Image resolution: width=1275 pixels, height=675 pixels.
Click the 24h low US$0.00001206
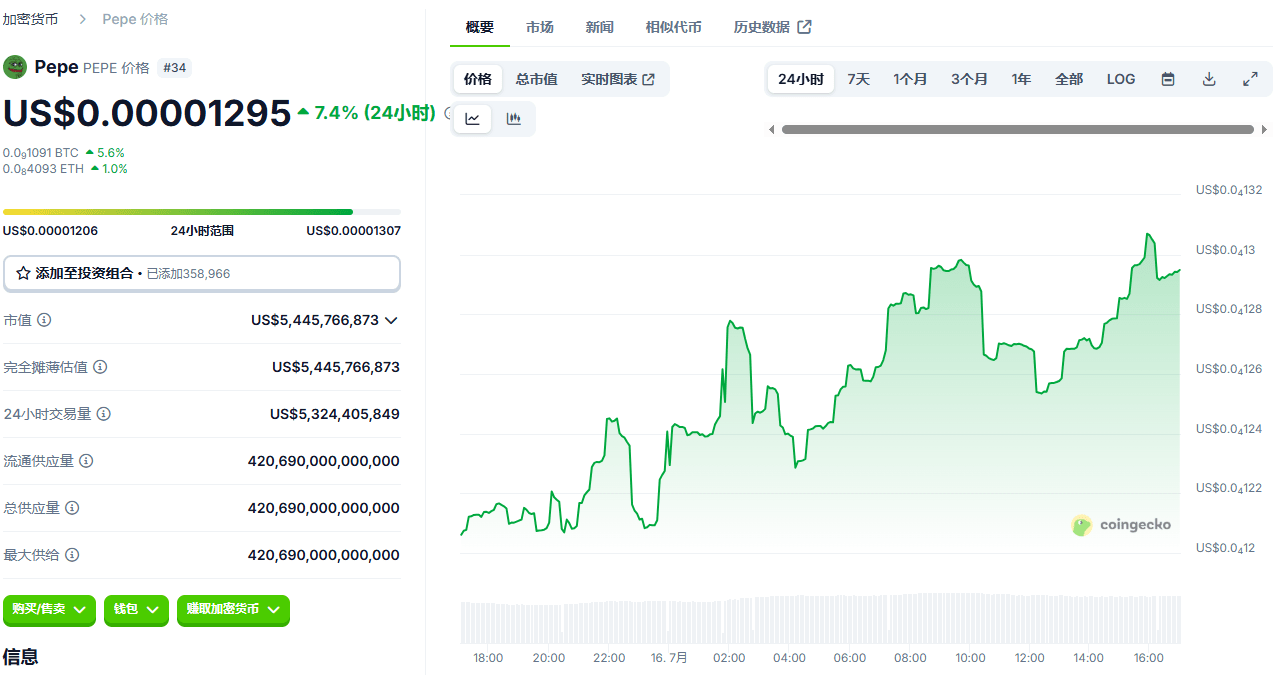pos(51,231)
